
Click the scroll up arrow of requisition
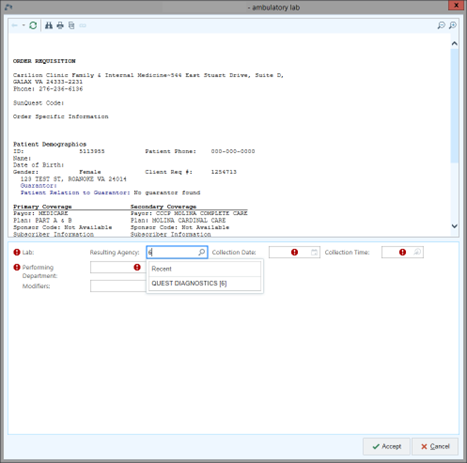tap(454, 44)
